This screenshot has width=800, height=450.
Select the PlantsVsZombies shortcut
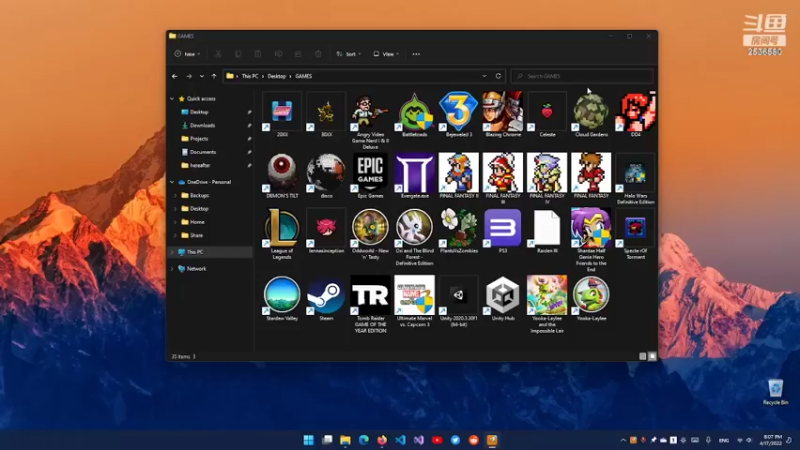pyautogui.click(x=459, y=229)
